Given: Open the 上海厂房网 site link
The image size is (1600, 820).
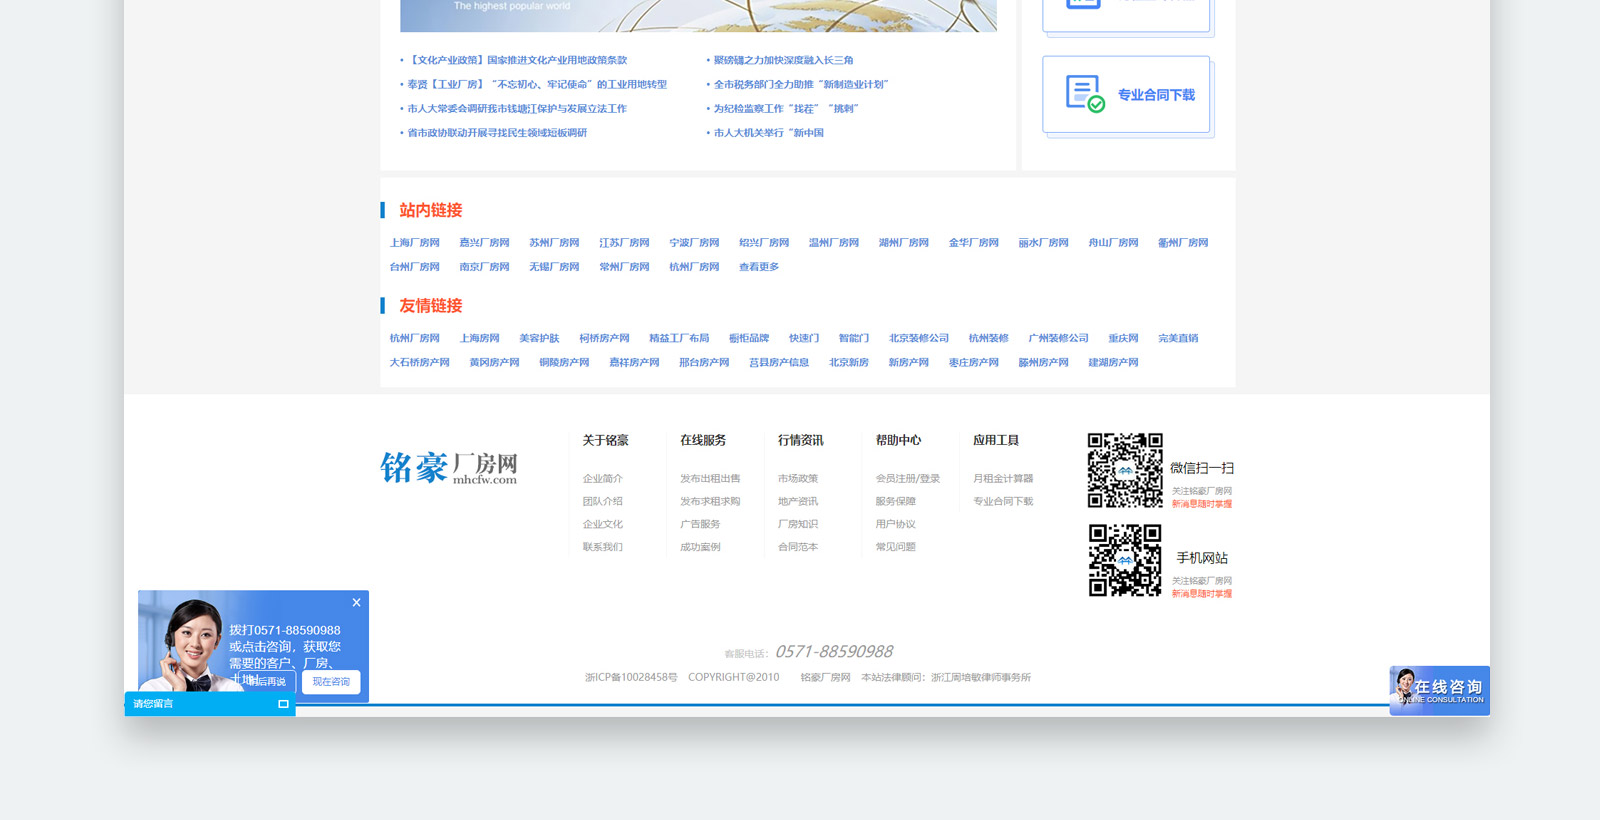Looking at the screenshot, I should click(x=415, y=243).
